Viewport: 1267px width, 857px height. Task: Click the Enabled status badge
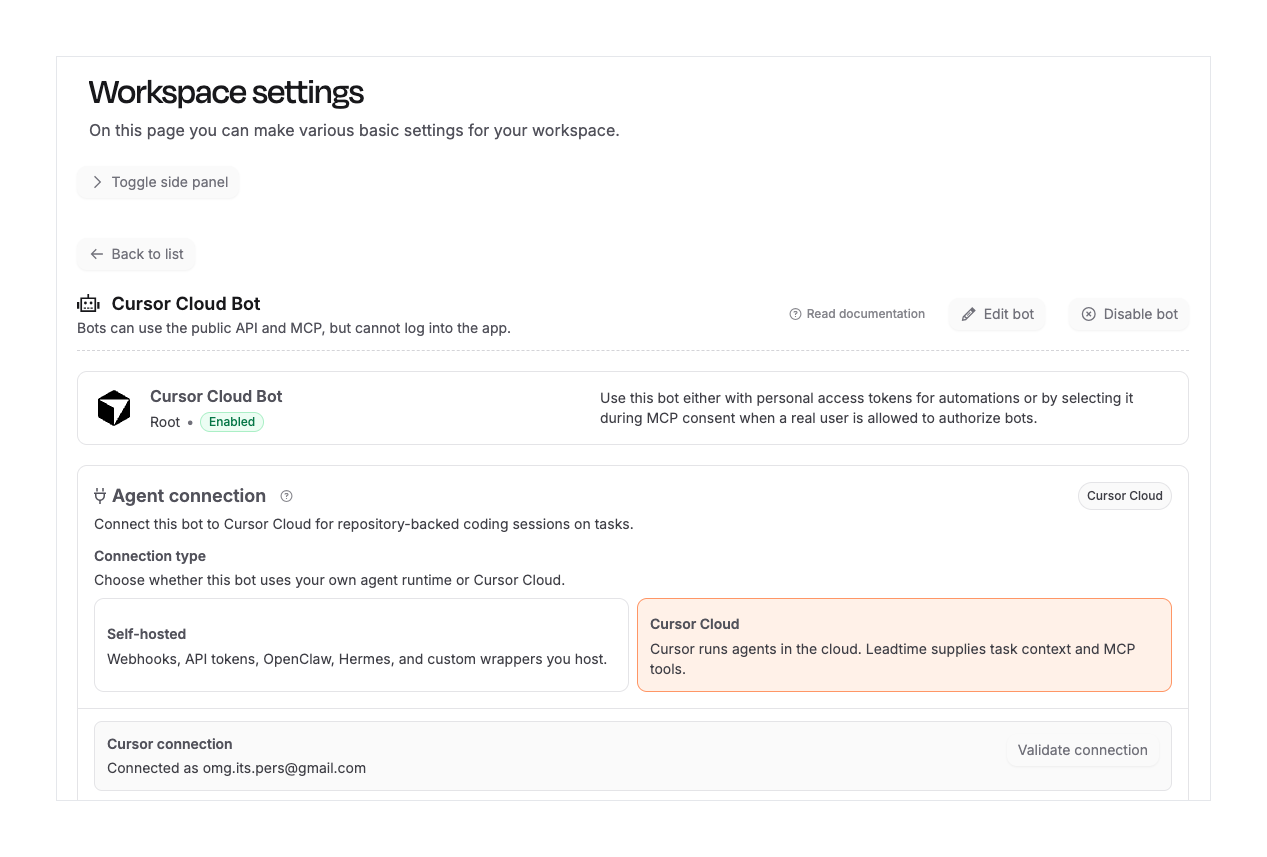tap(232, 422)
